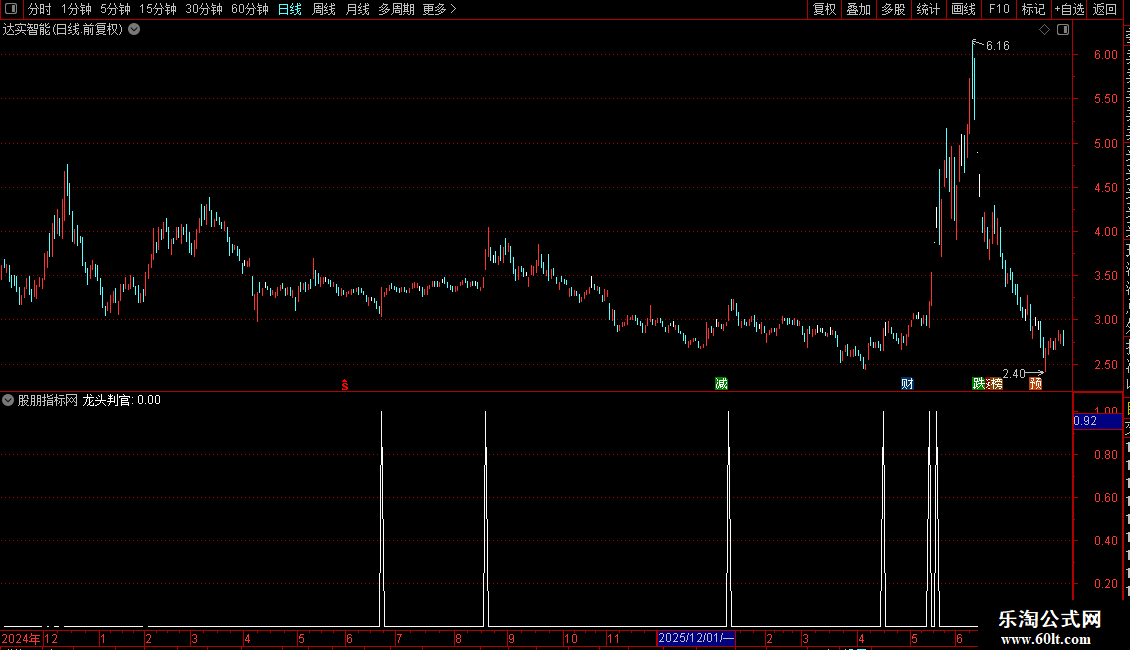Open the 多周期 multi-period view

tap(396, 9)
